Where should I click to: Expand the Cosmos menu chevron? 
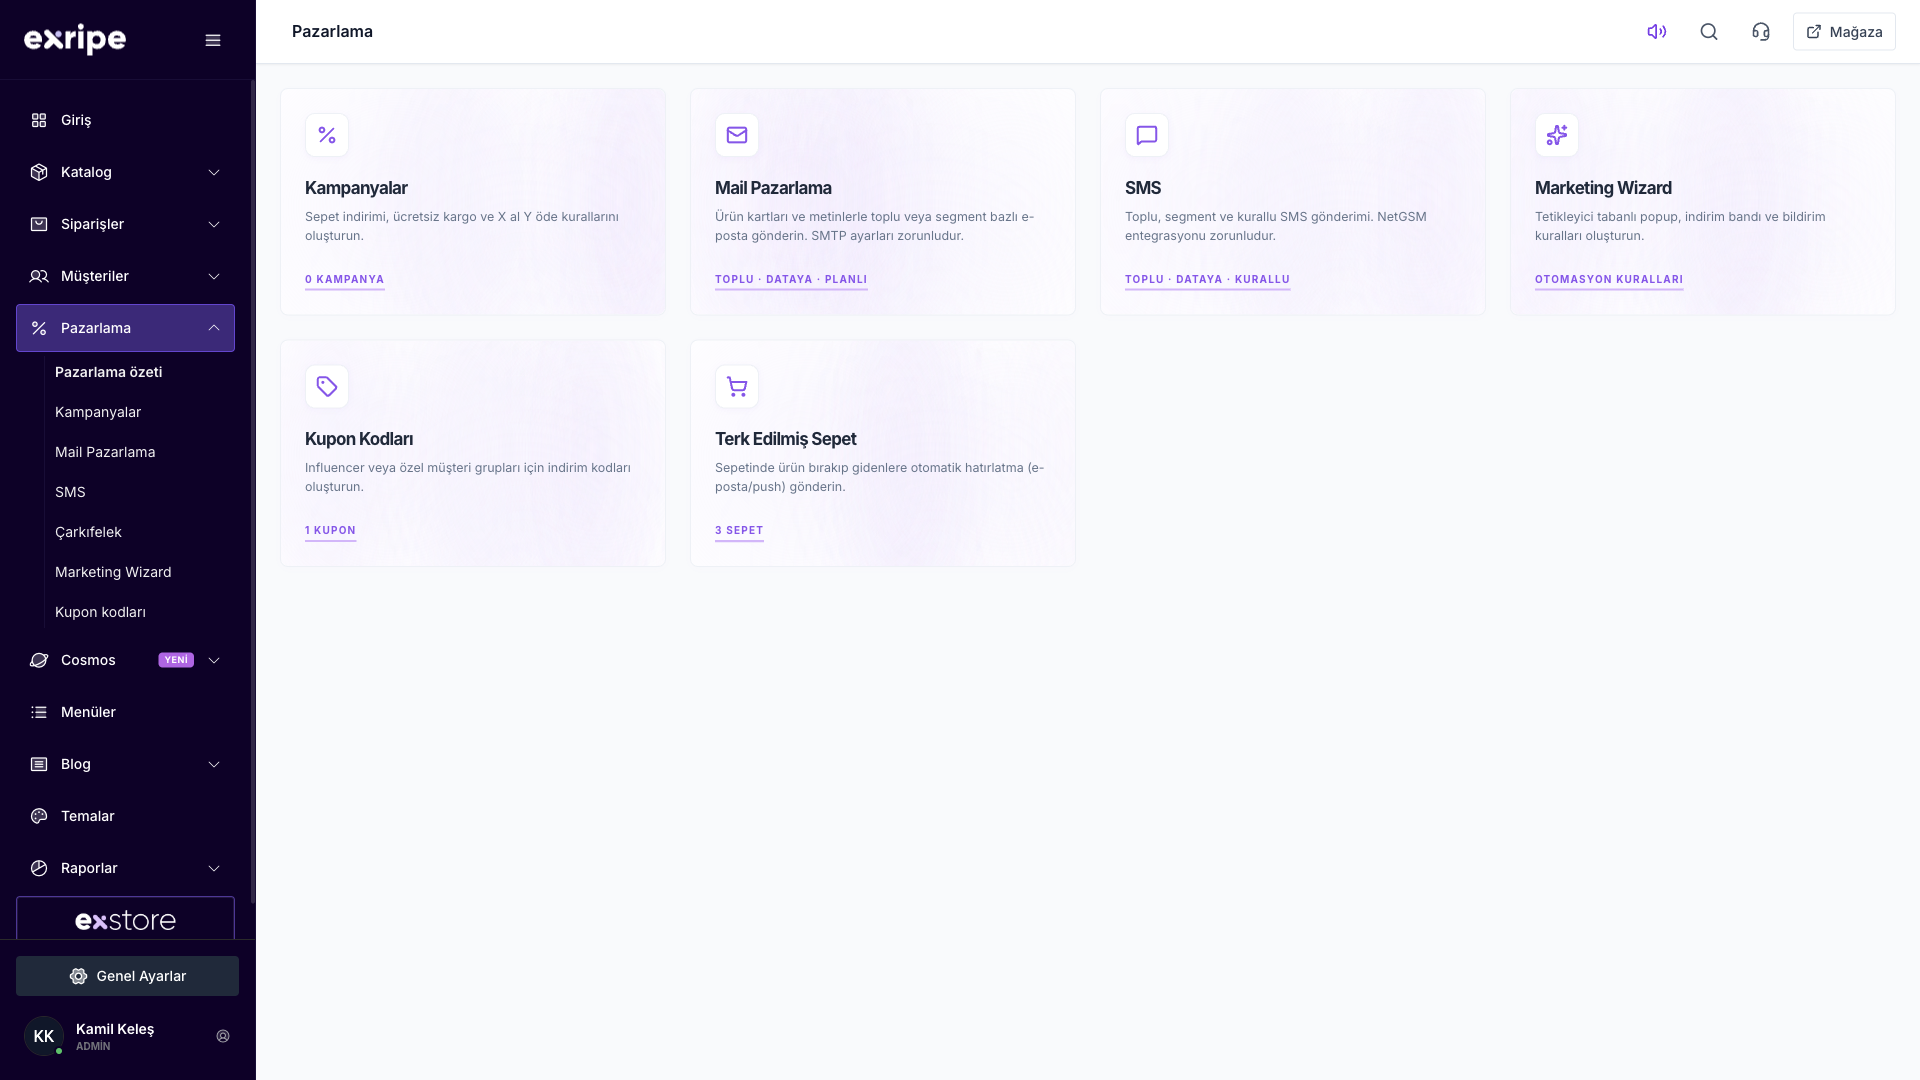coord(214,660)
